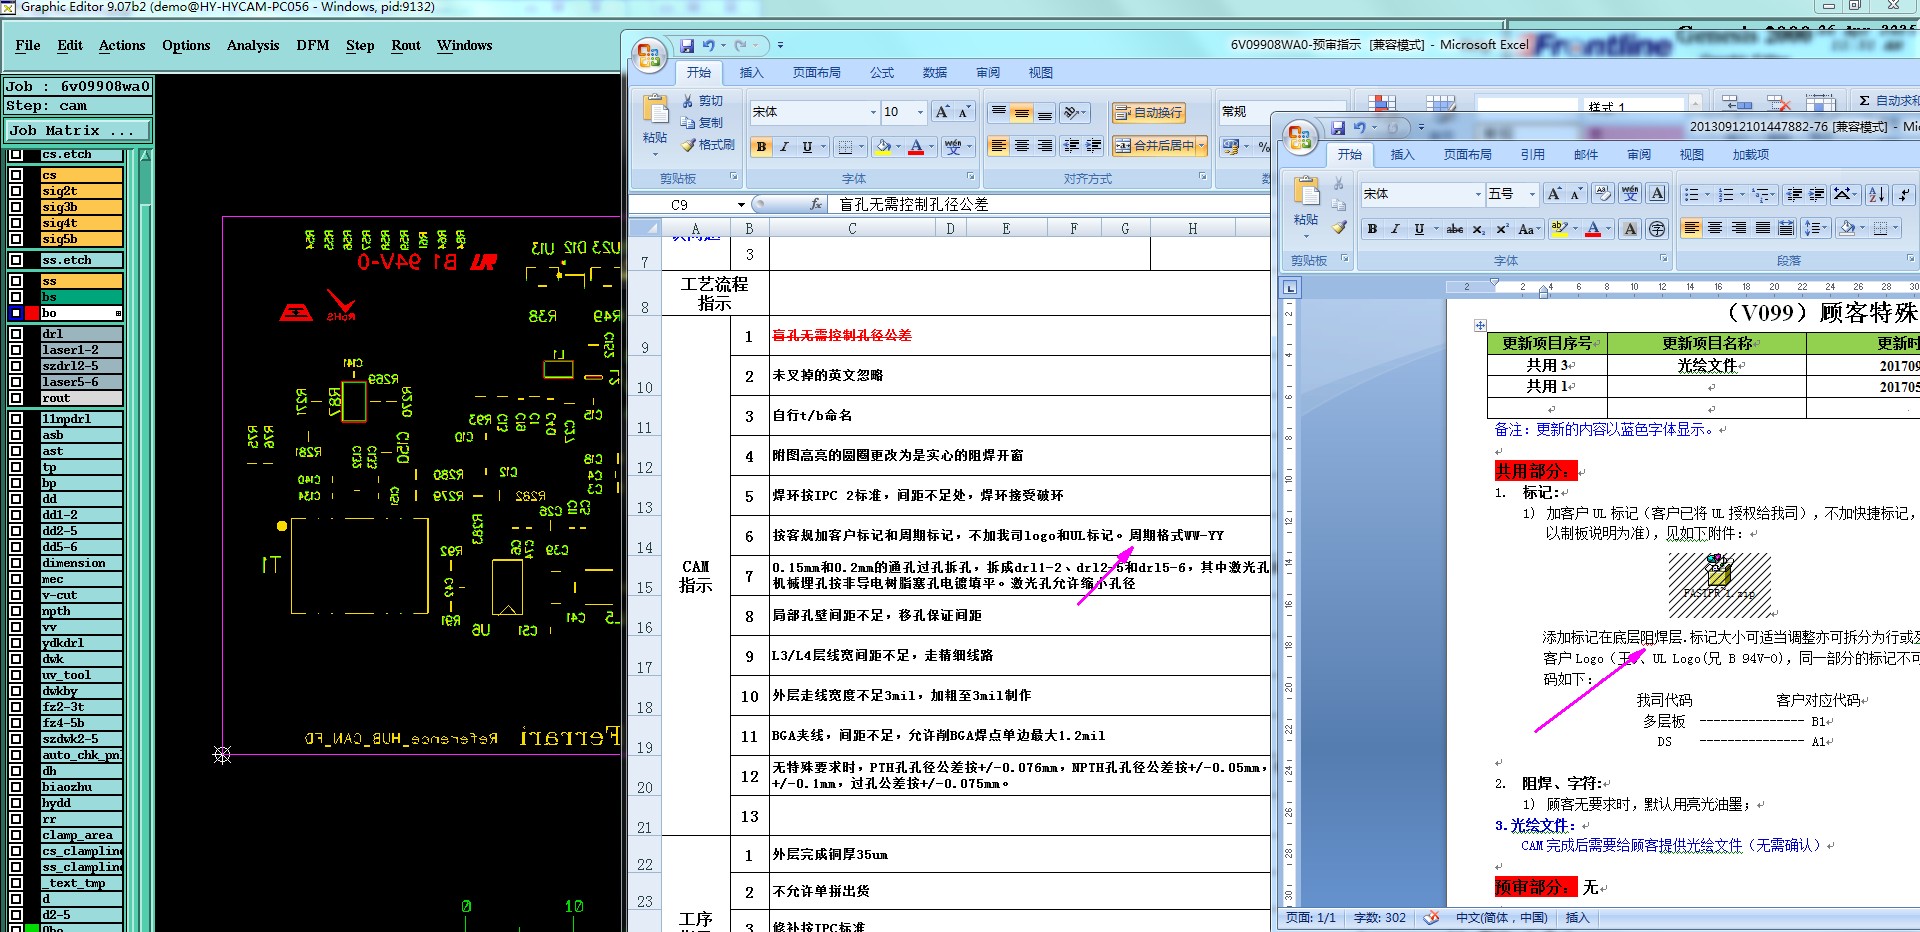Click the Word Office button
1920x932 pixels.
(1300, 137)
